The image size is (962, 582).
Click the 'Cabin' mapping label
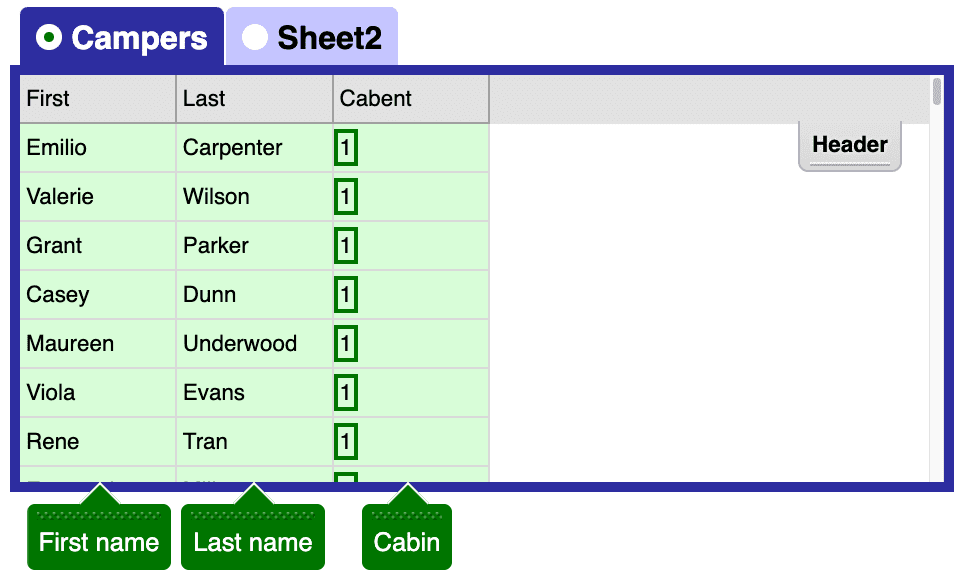406,542
